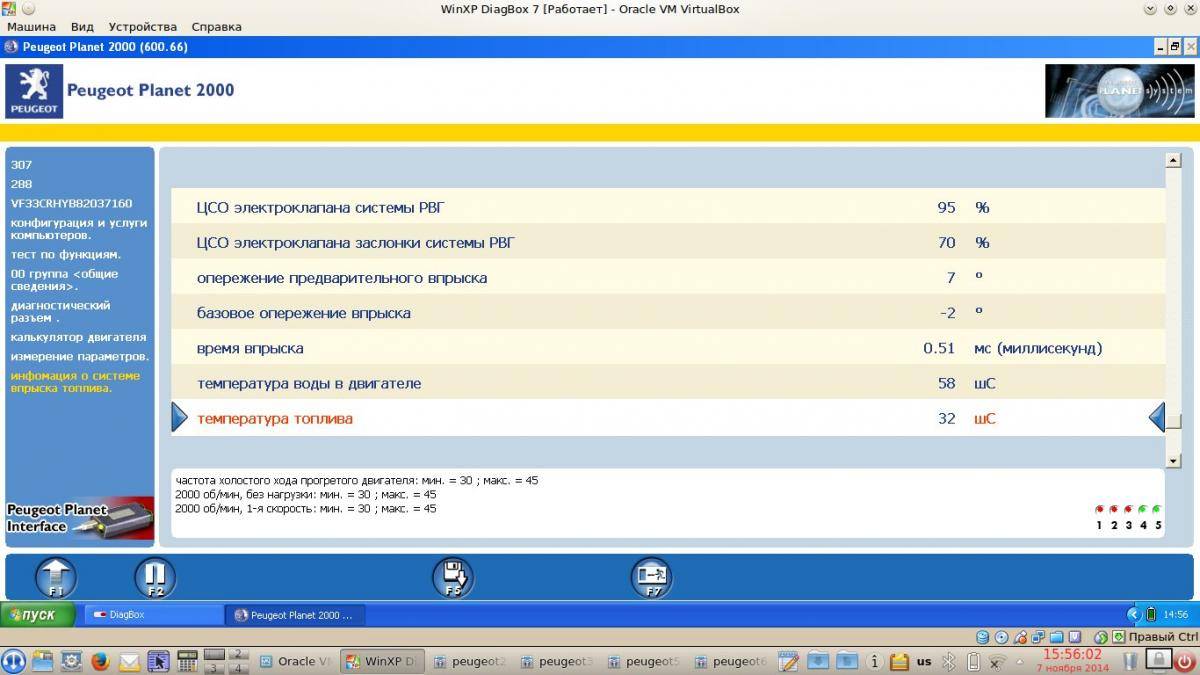This screenshot has height=675, width=1200.
Task: Click the F5 save icon
Action: coord(452,578)
